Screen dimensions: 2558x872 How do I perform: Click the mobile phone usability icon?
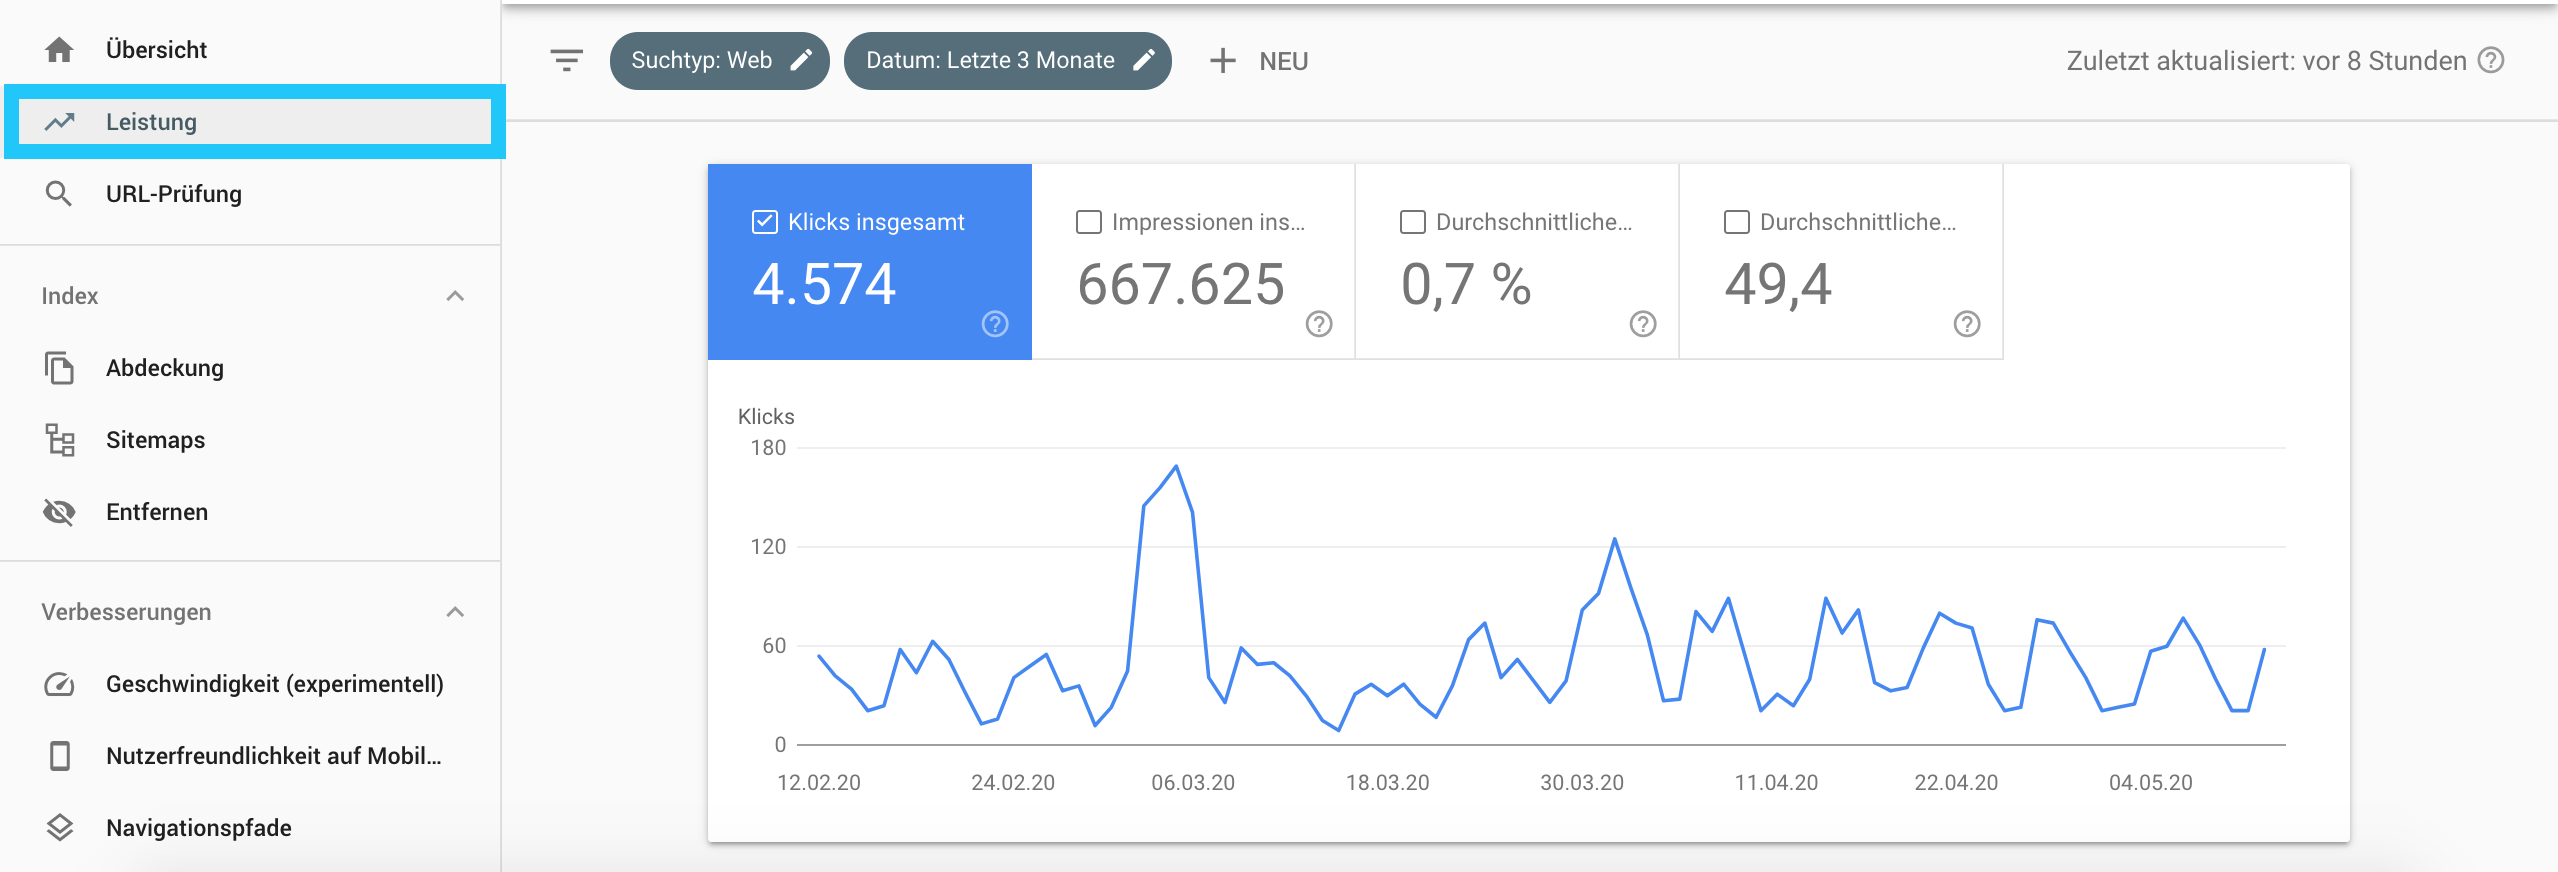59,756
